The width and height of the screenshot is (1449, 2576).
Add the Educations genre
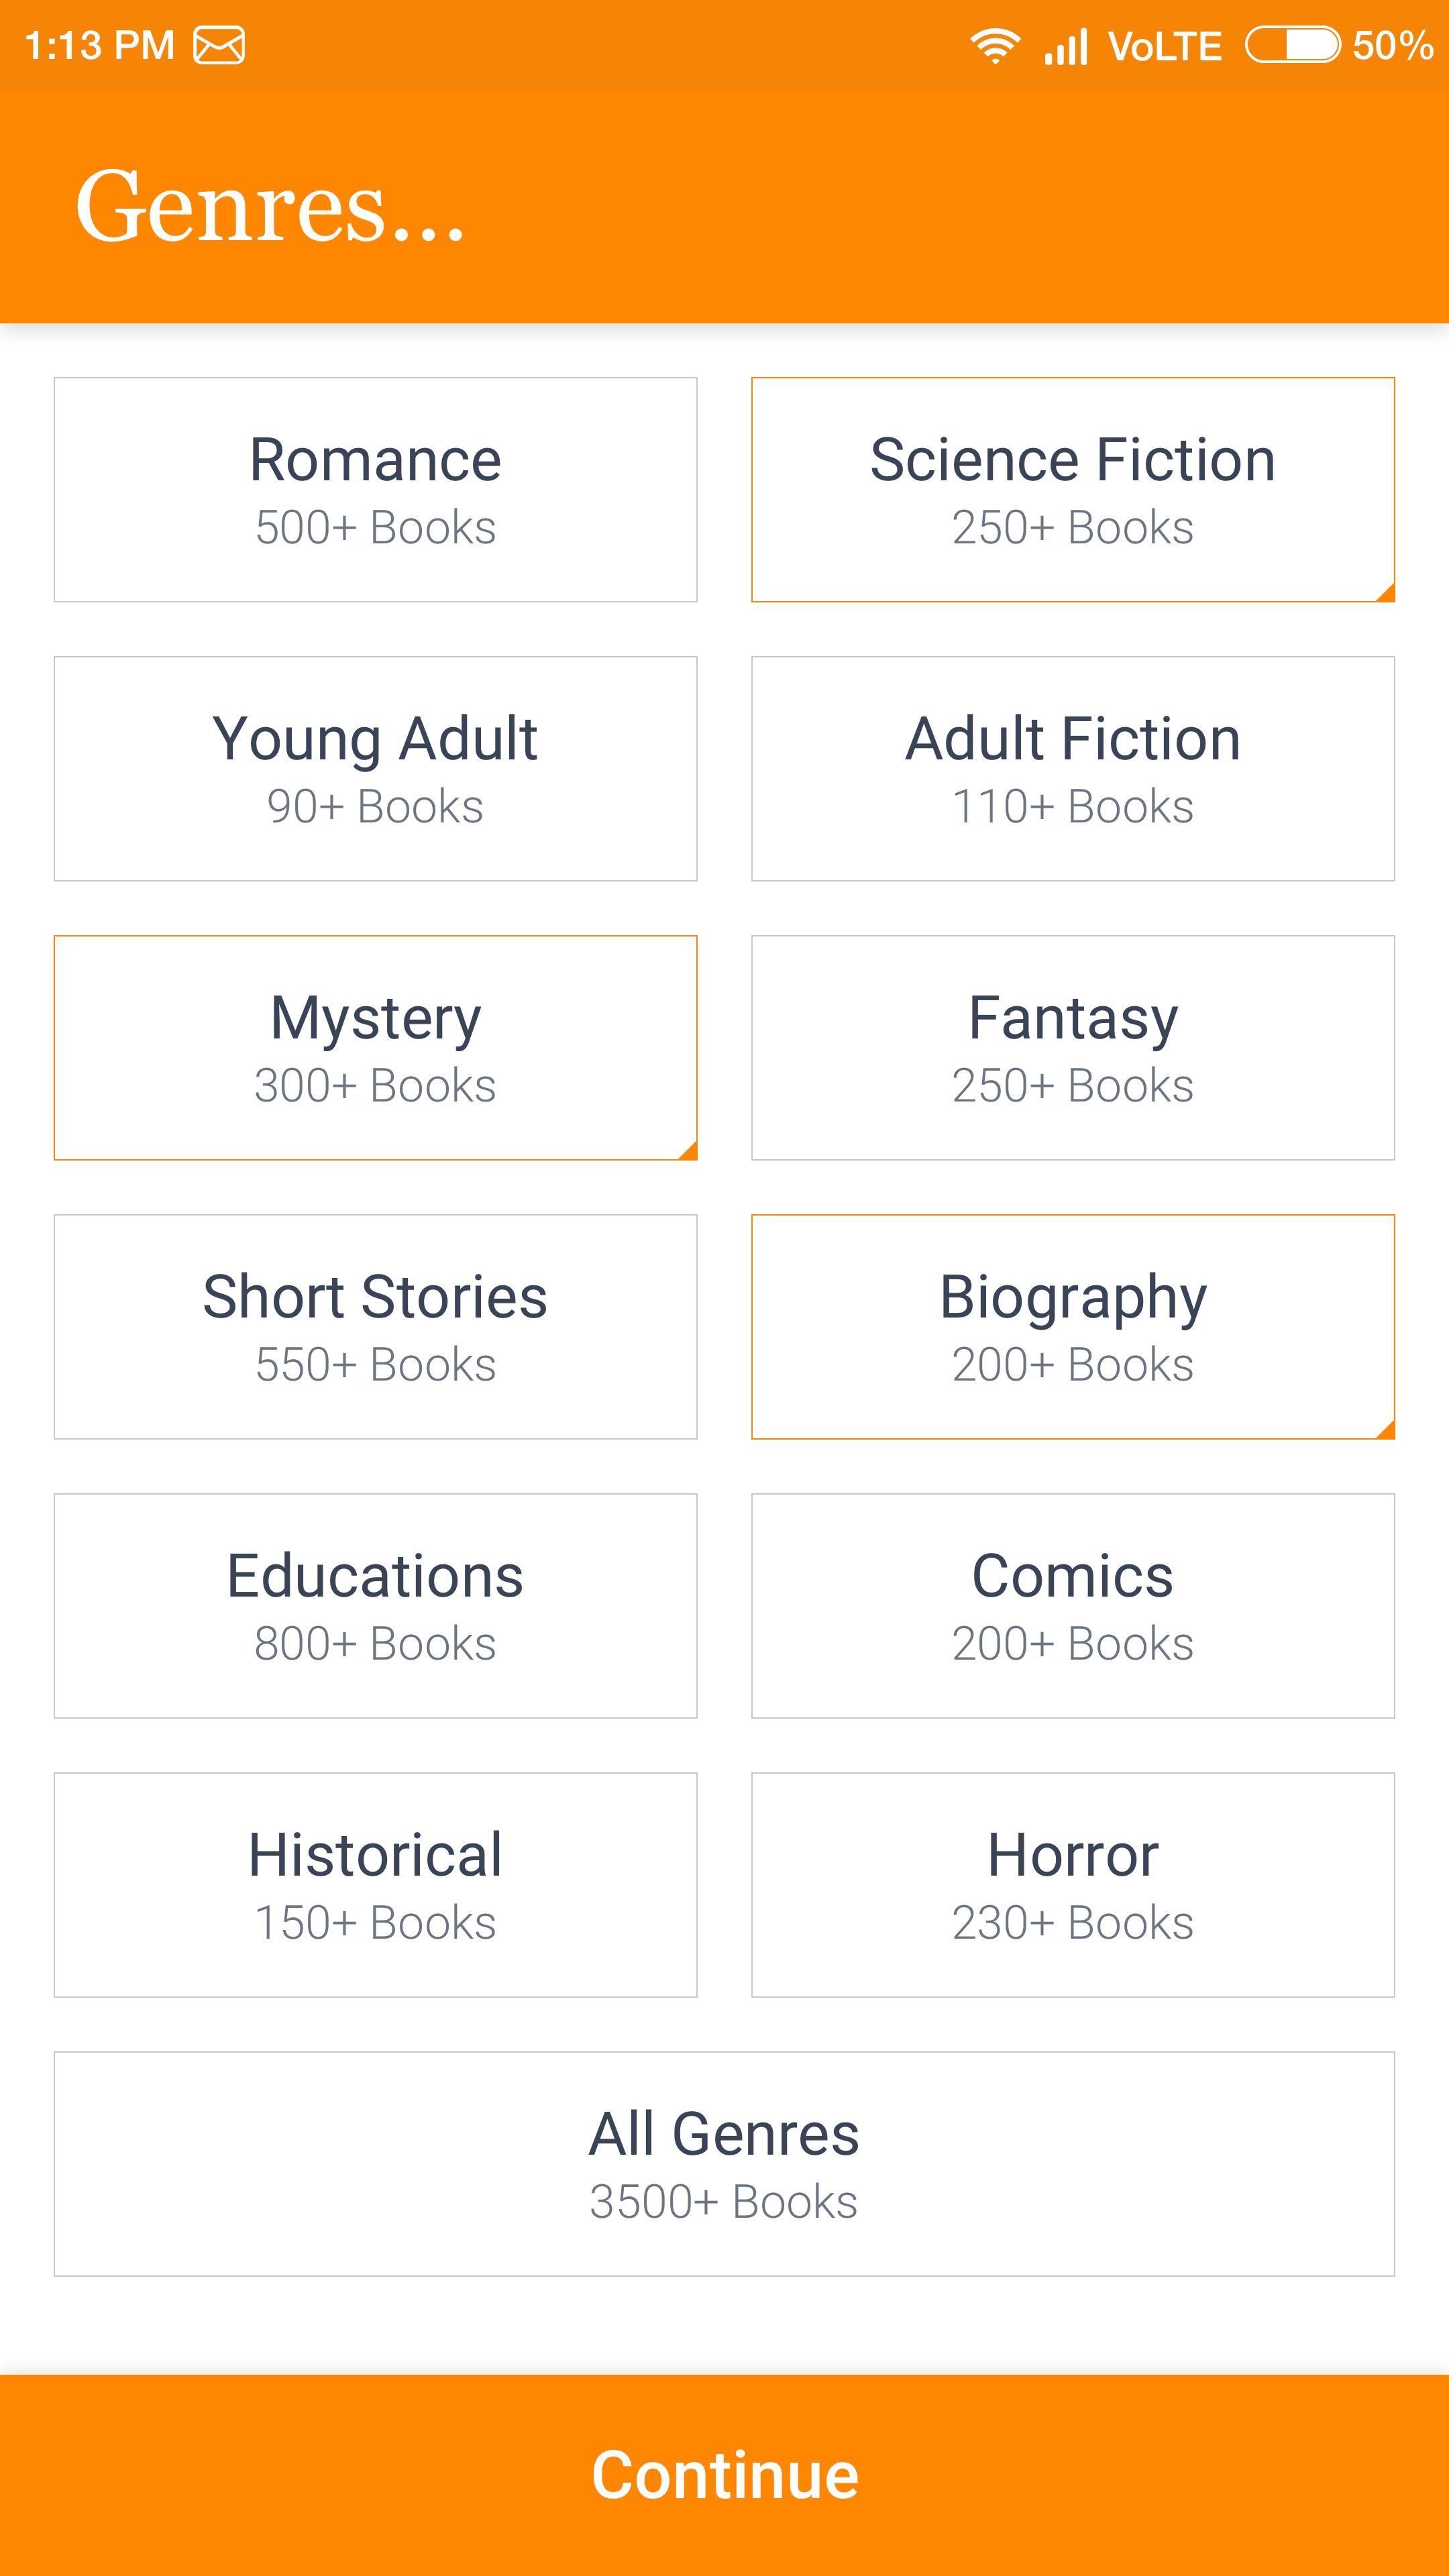(375, 1605)
